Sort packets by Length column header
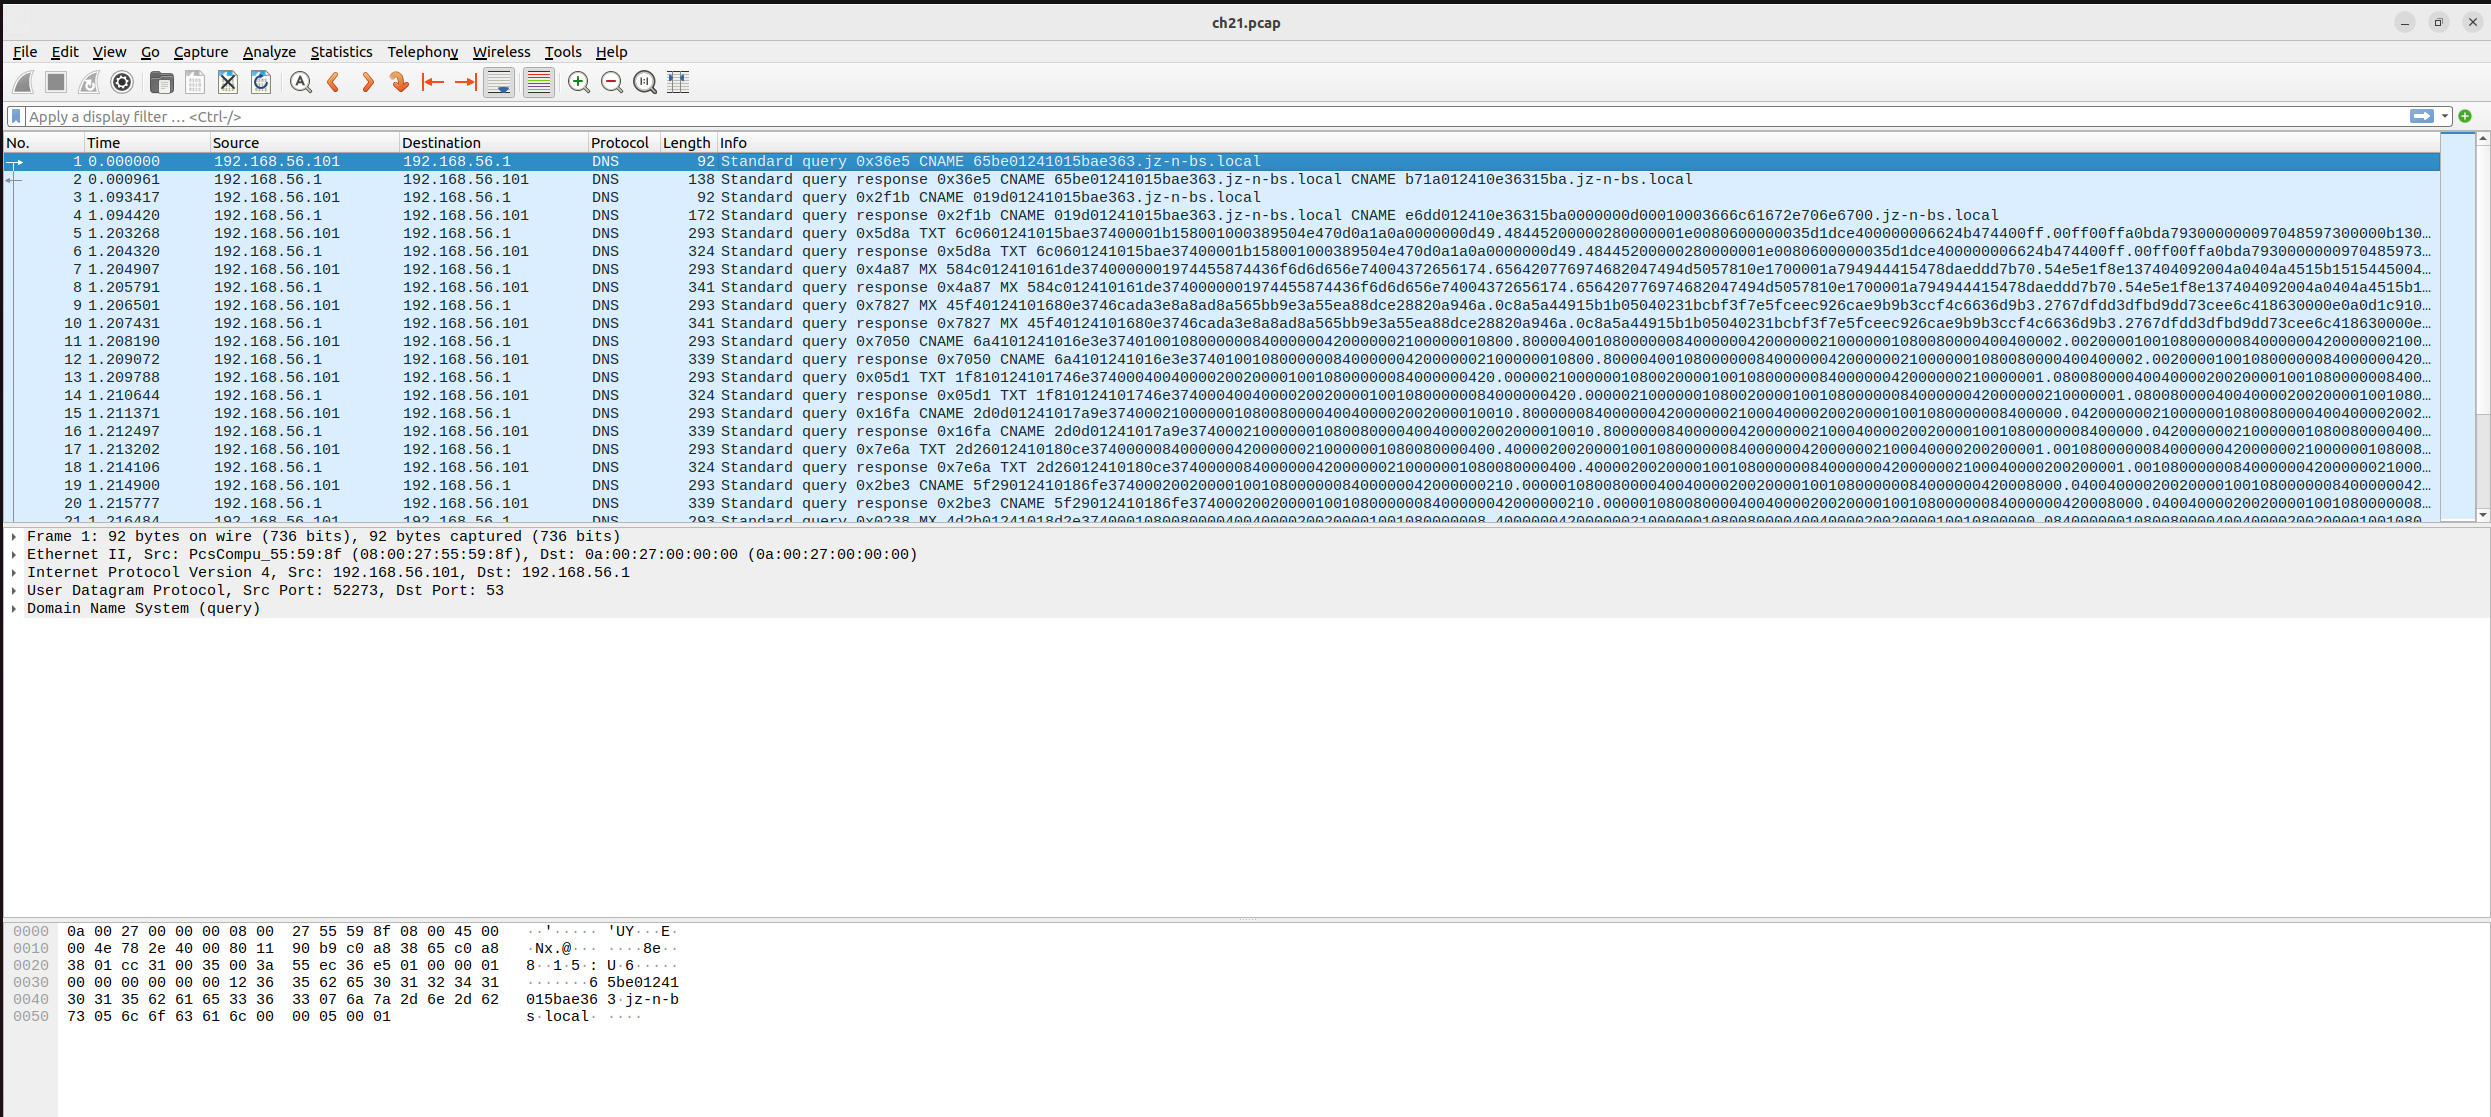The image size is (2491, 1117). (688, 143)
